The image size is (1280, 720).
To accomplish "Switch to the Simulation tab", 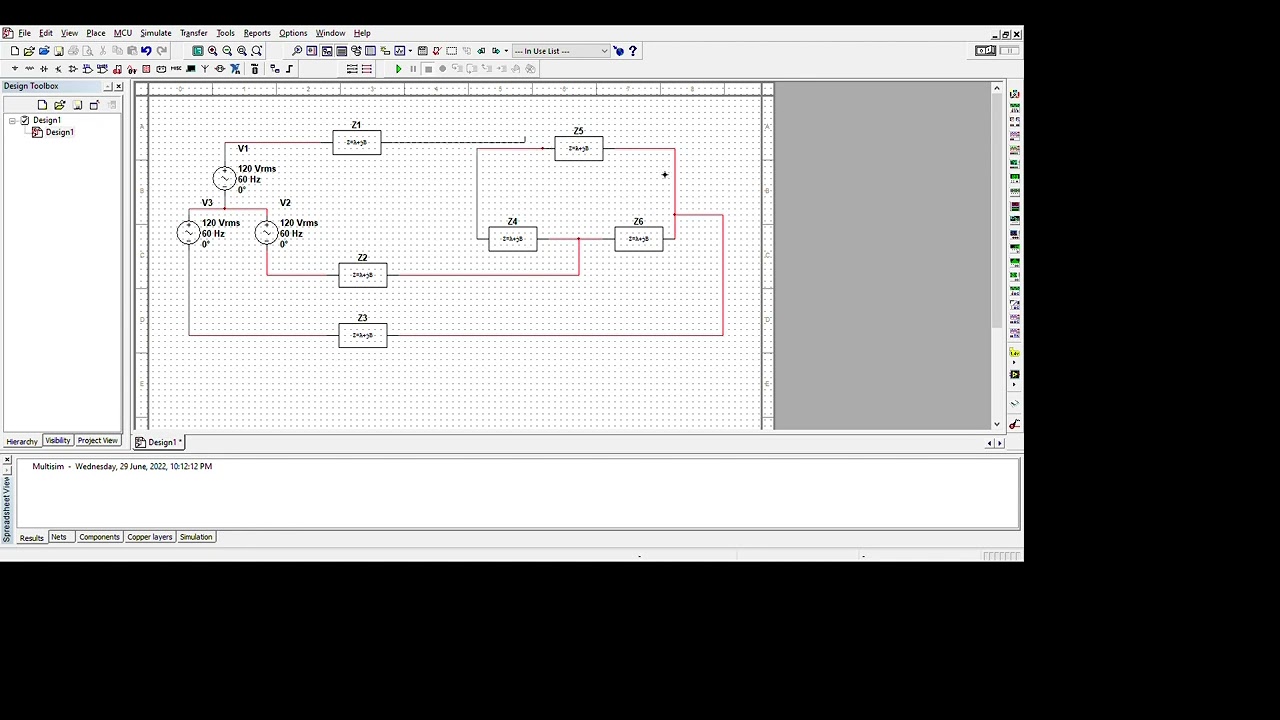I will pyautogui.click(x=196, y=538).
